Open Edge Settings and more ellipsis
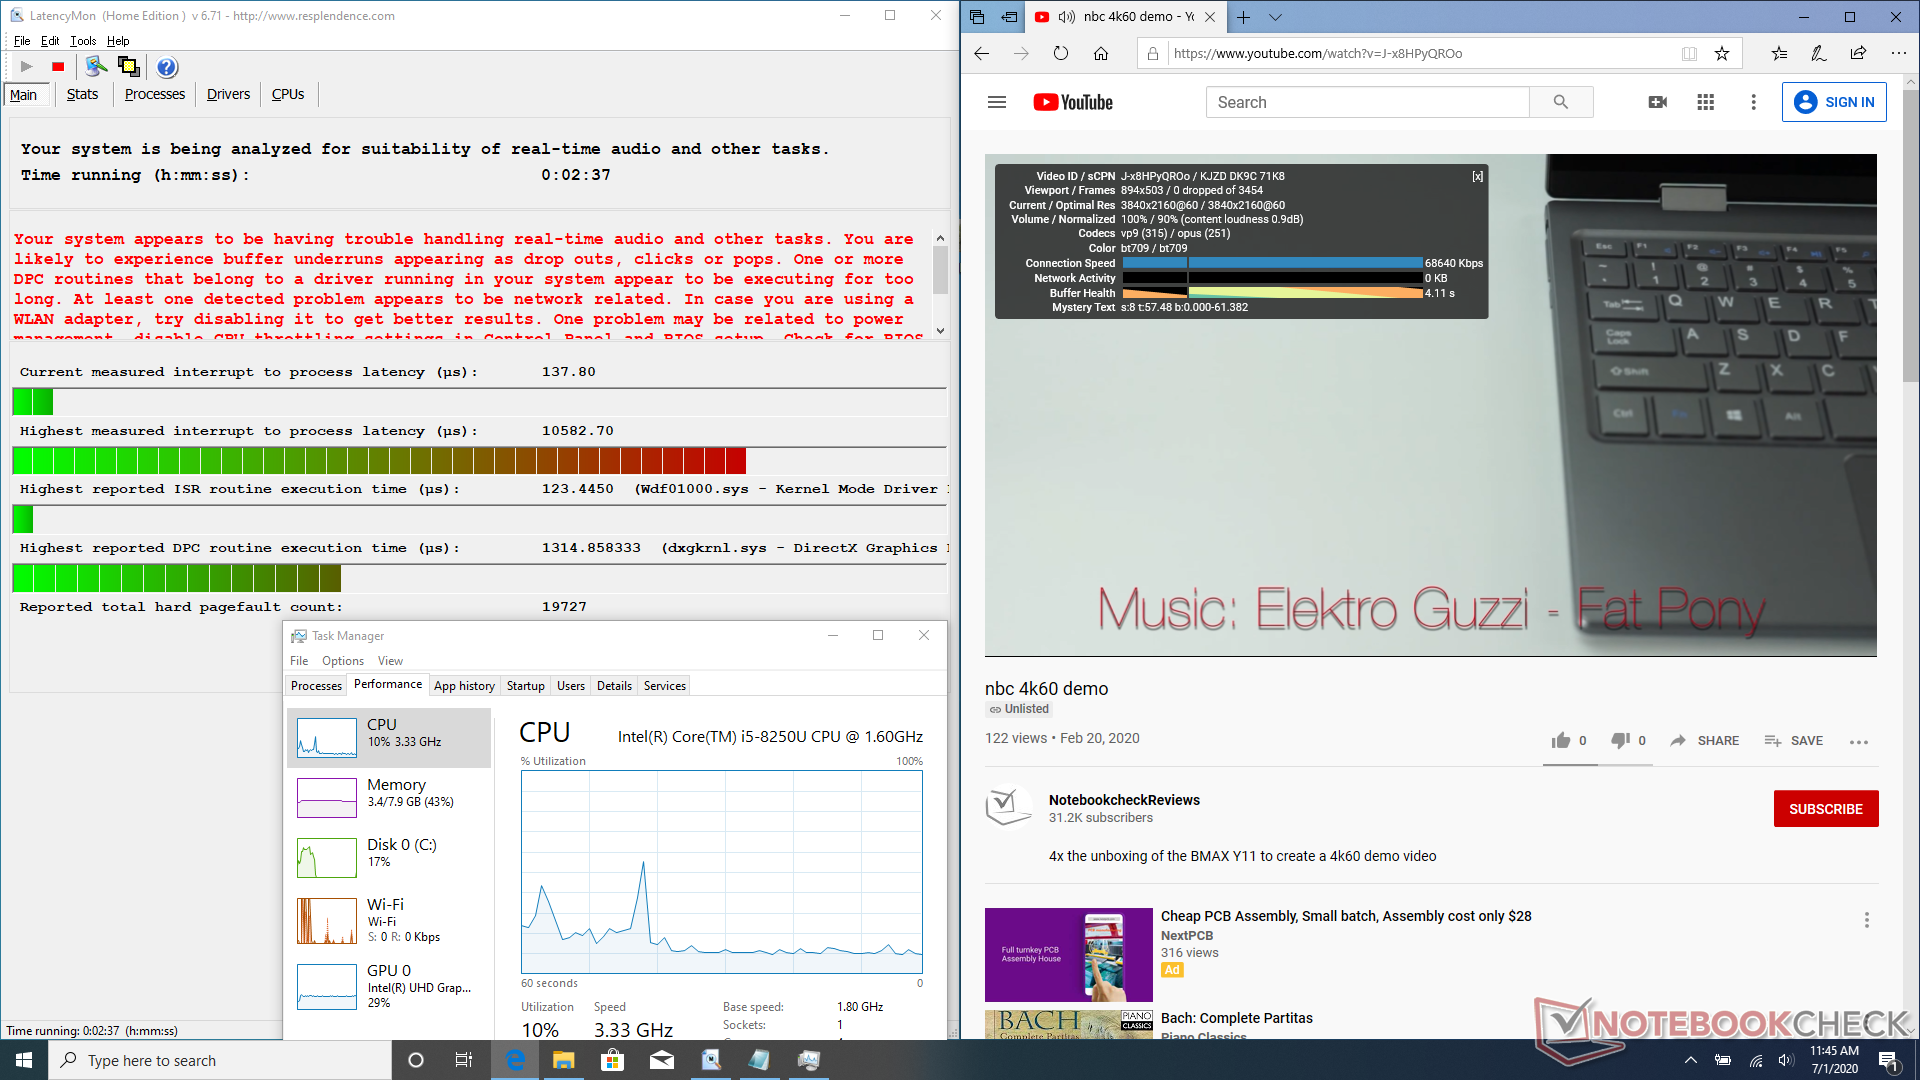 pyautogui.click(x=1898, y=54)
